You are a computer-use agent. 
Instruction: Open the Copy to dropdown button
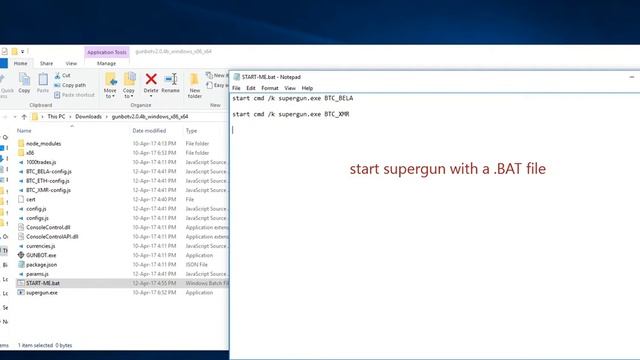(129, 85)
